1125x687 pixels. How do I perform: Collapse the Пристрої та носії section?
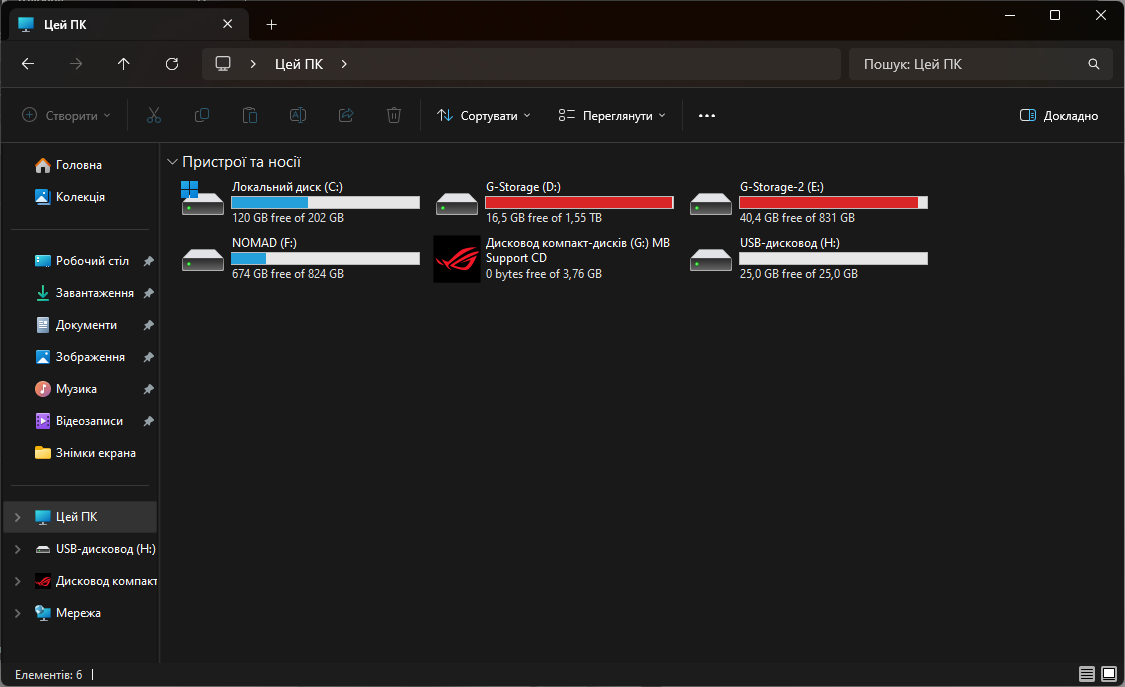[x=172, y=161]
